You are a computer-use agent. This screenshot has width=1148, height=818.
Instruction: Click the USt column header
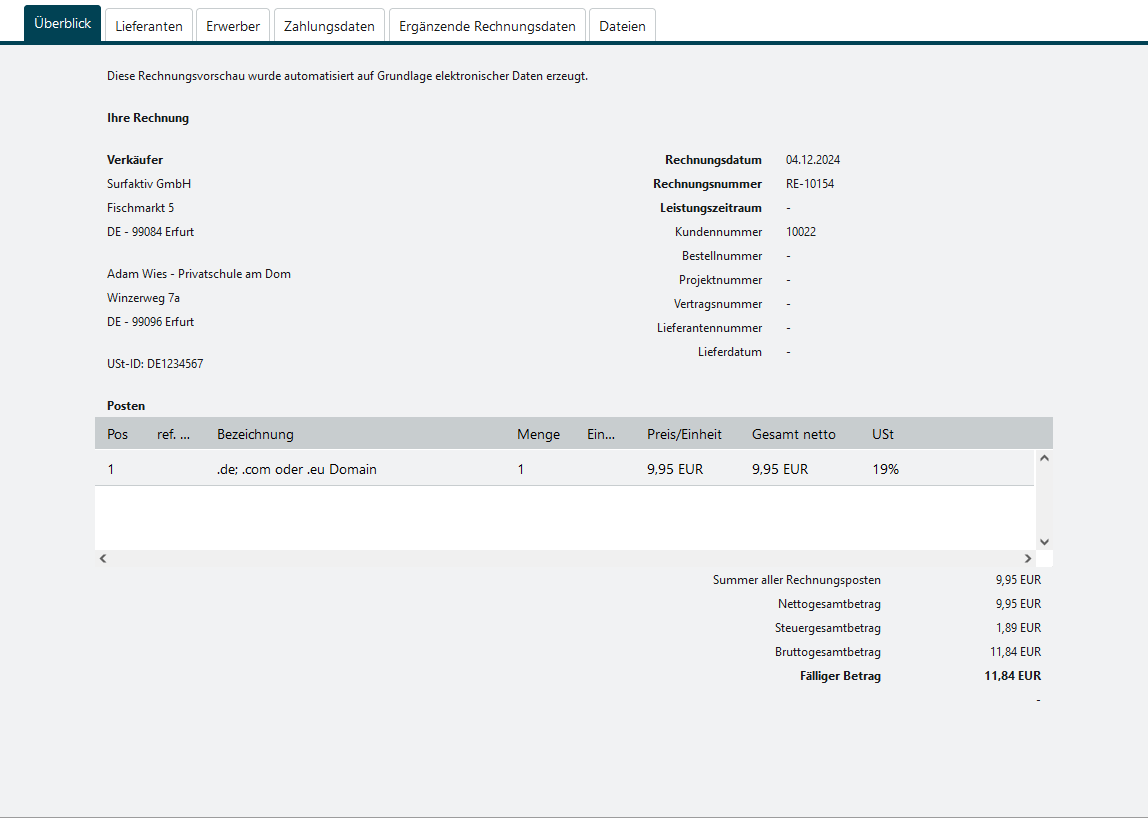click(883, 434)
